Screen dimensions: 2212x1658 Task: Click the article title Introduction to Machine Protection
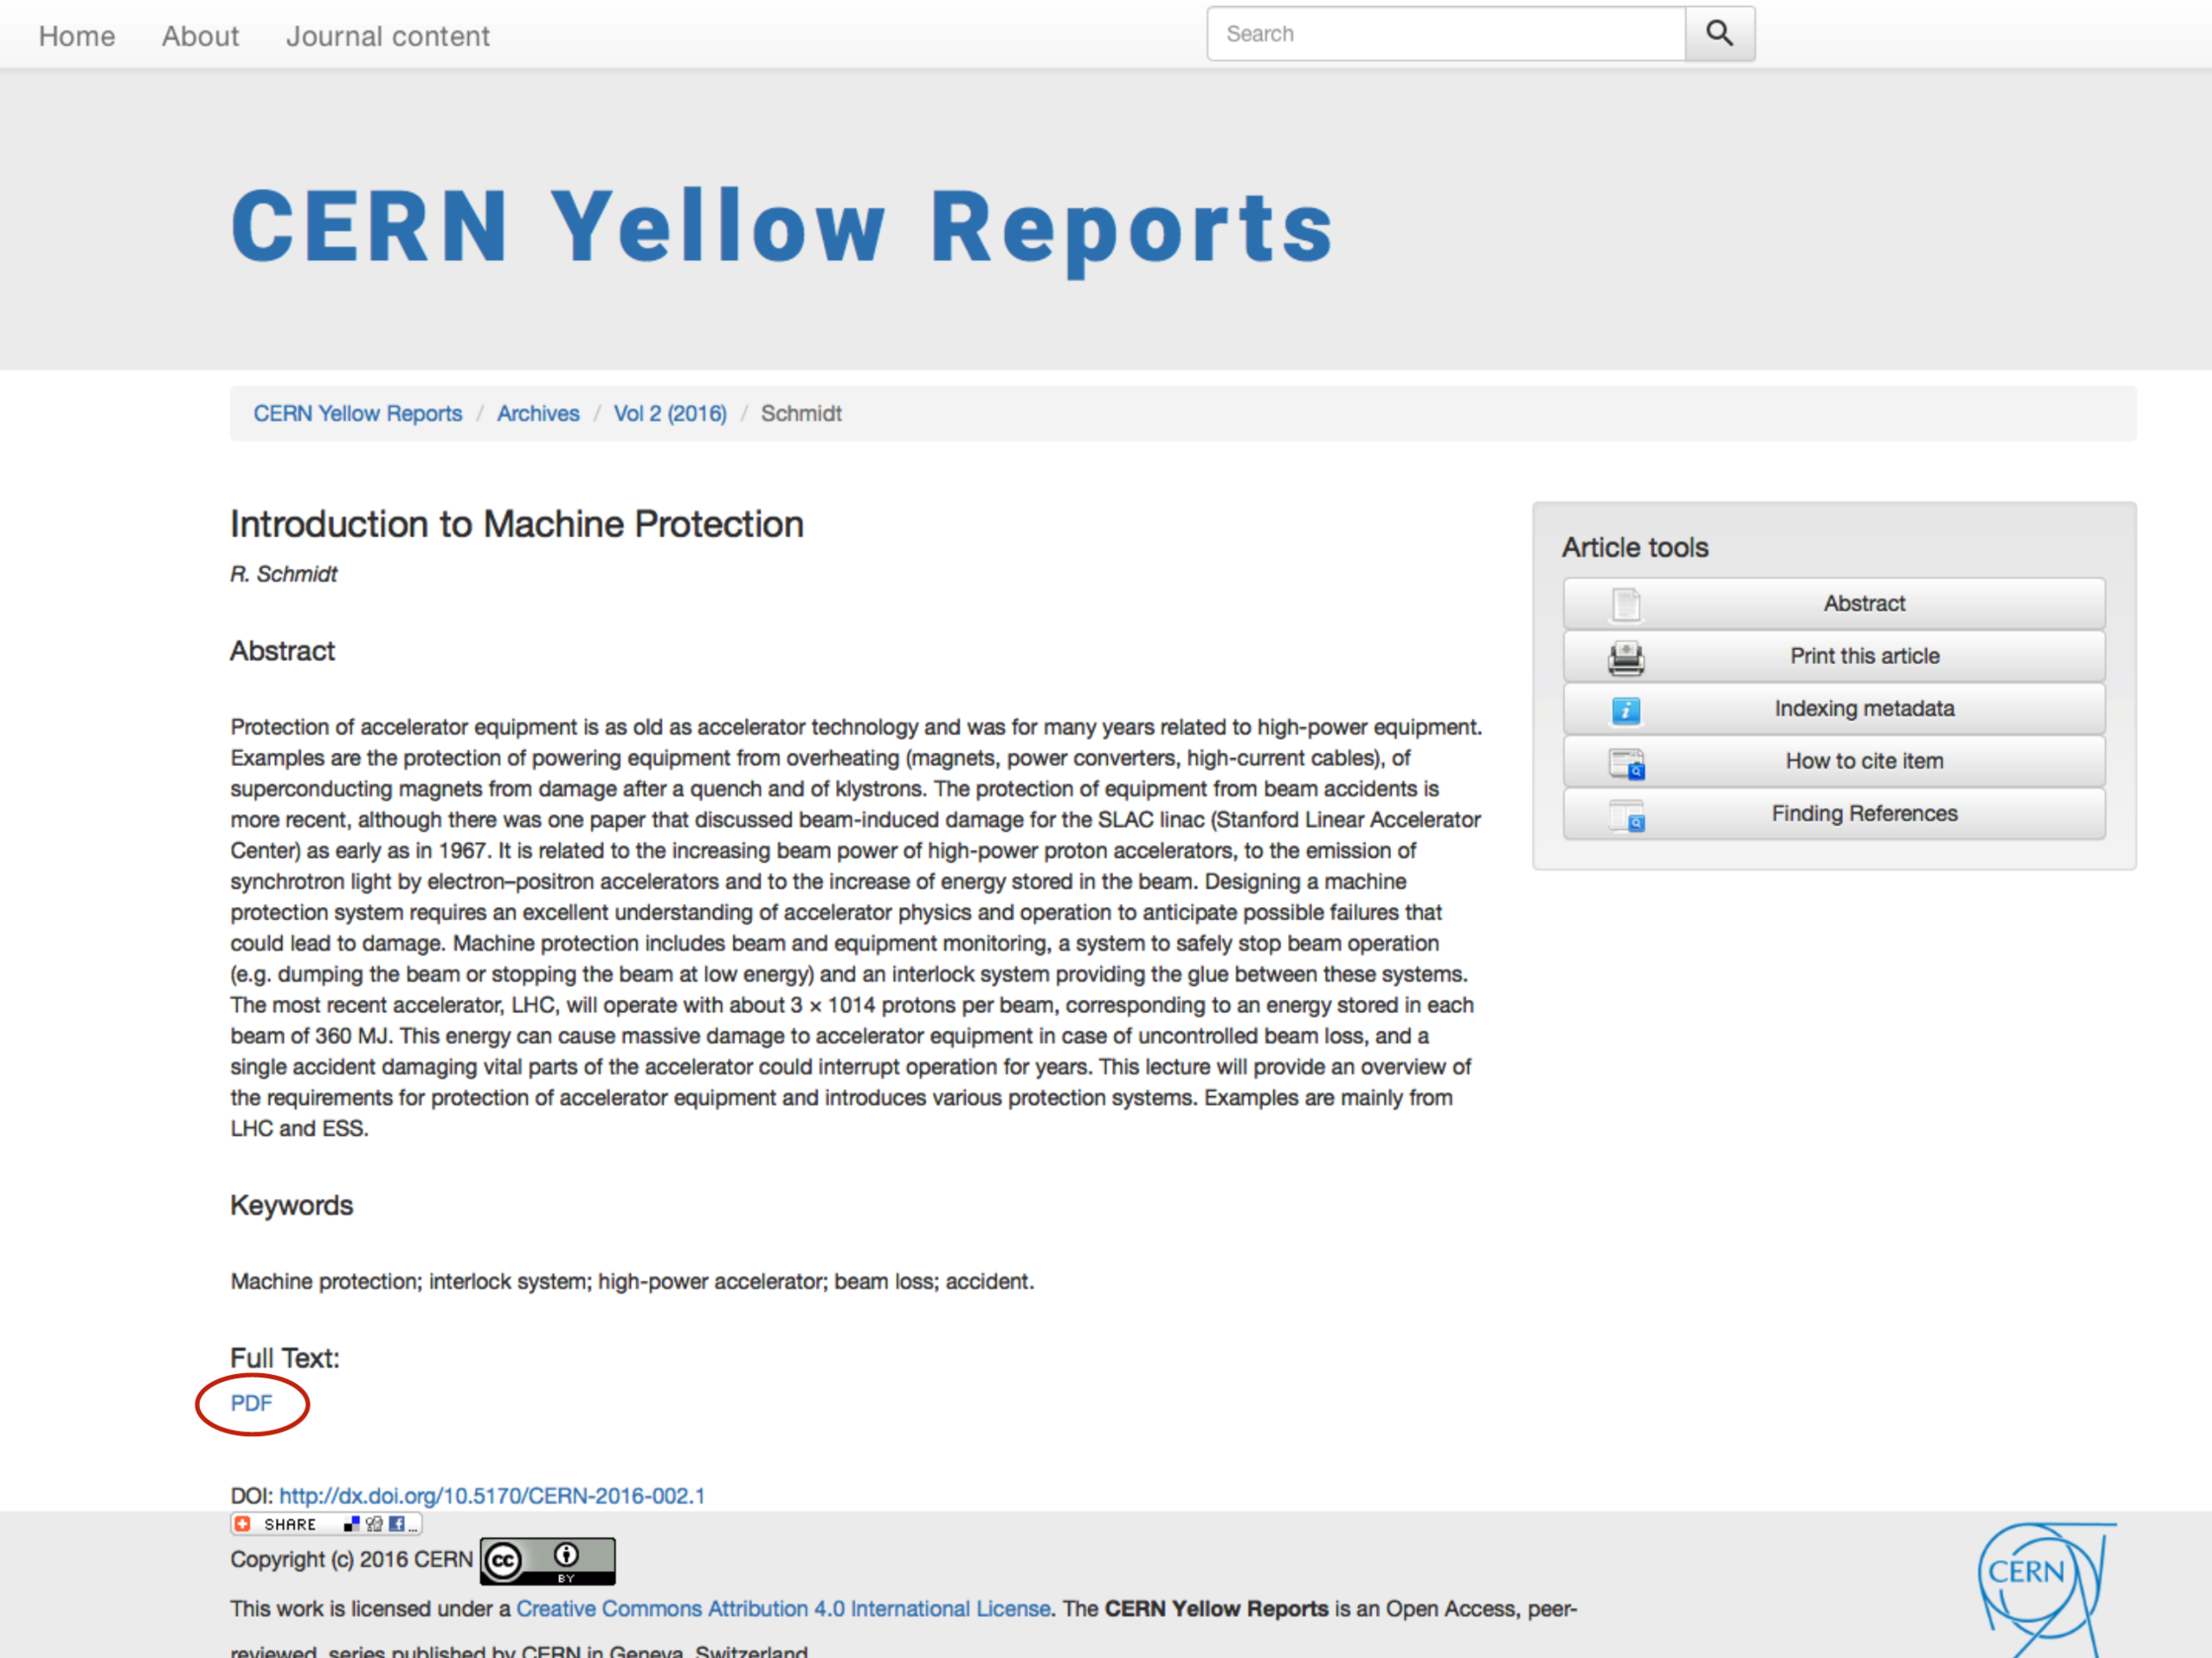point(517,524)
